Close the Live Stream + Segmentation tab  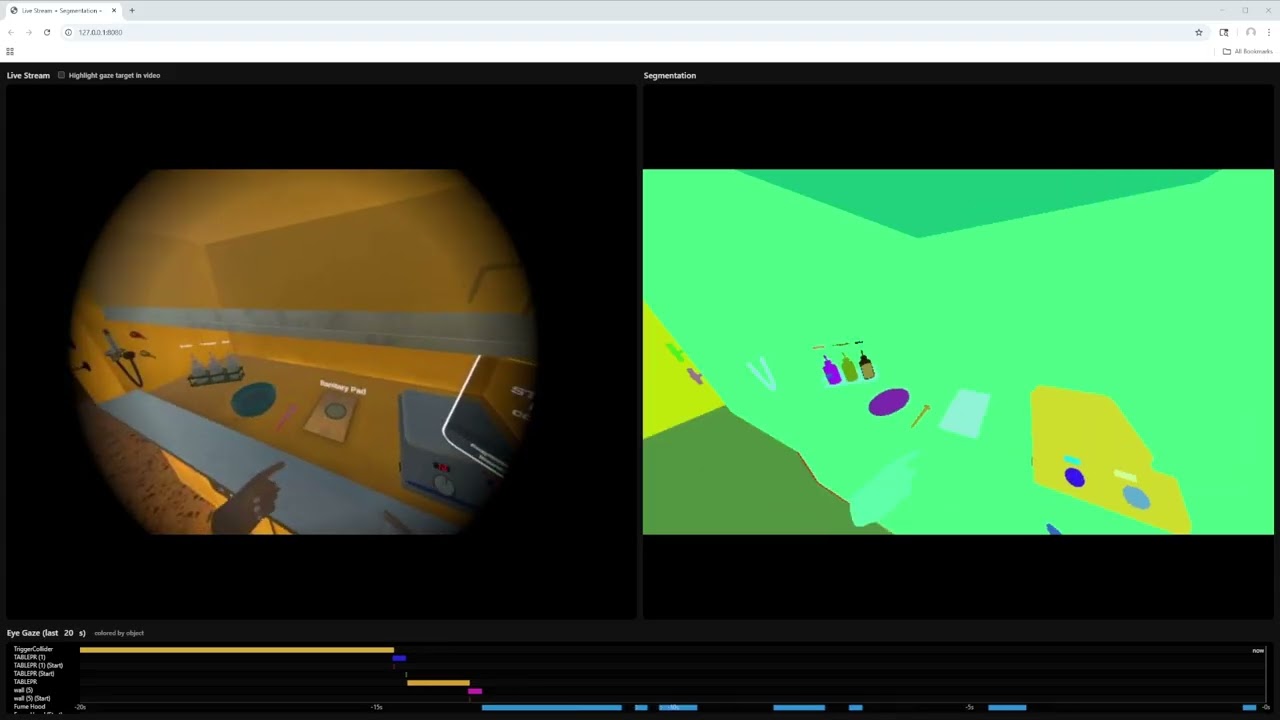click(114, 10)
